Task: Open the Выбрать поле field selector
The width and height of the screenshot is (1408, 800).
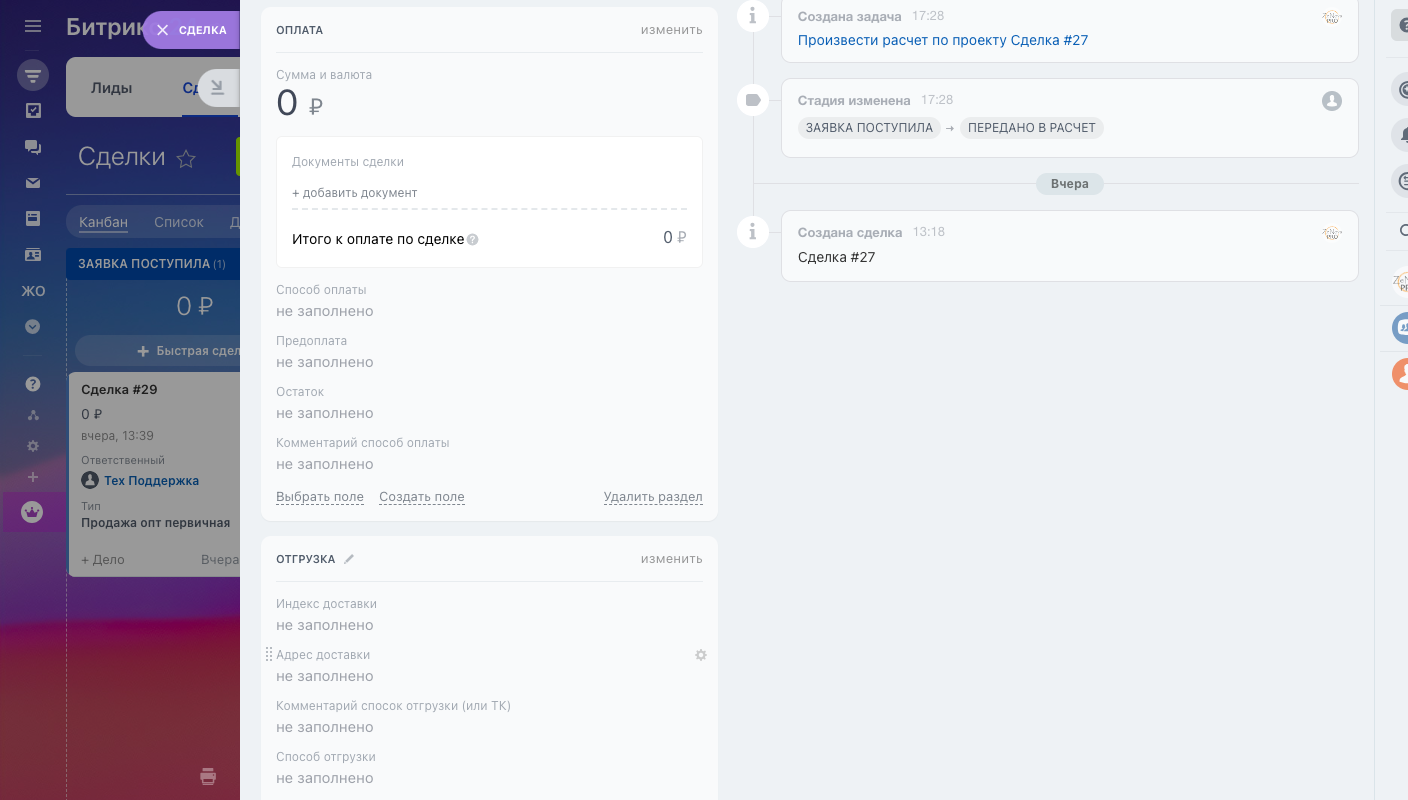Action: 320,497
